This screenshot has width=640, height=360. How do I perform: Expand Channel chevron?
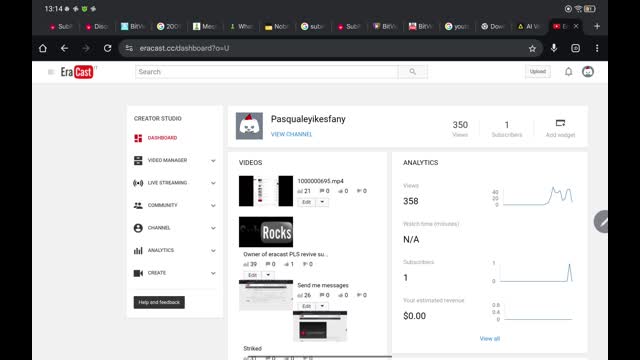tap(213, 228)
